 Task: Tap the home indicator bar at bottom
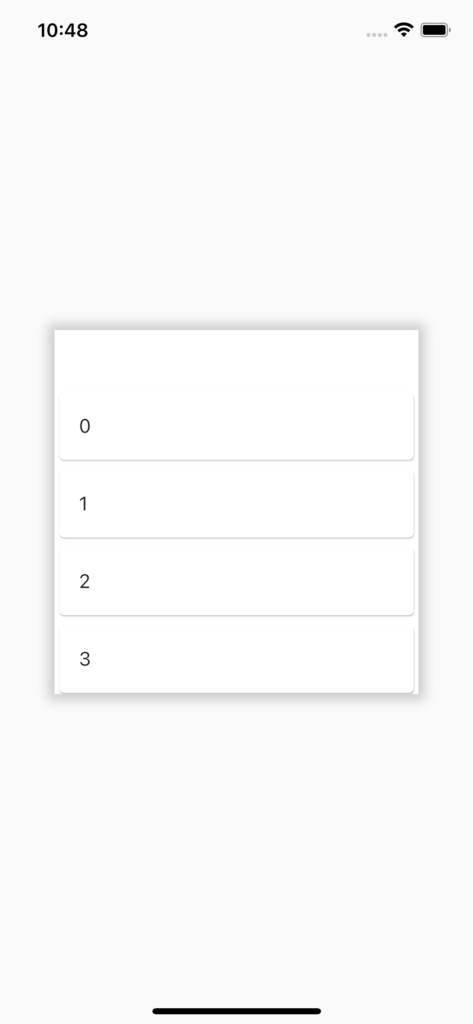[x=236, y=1011]
